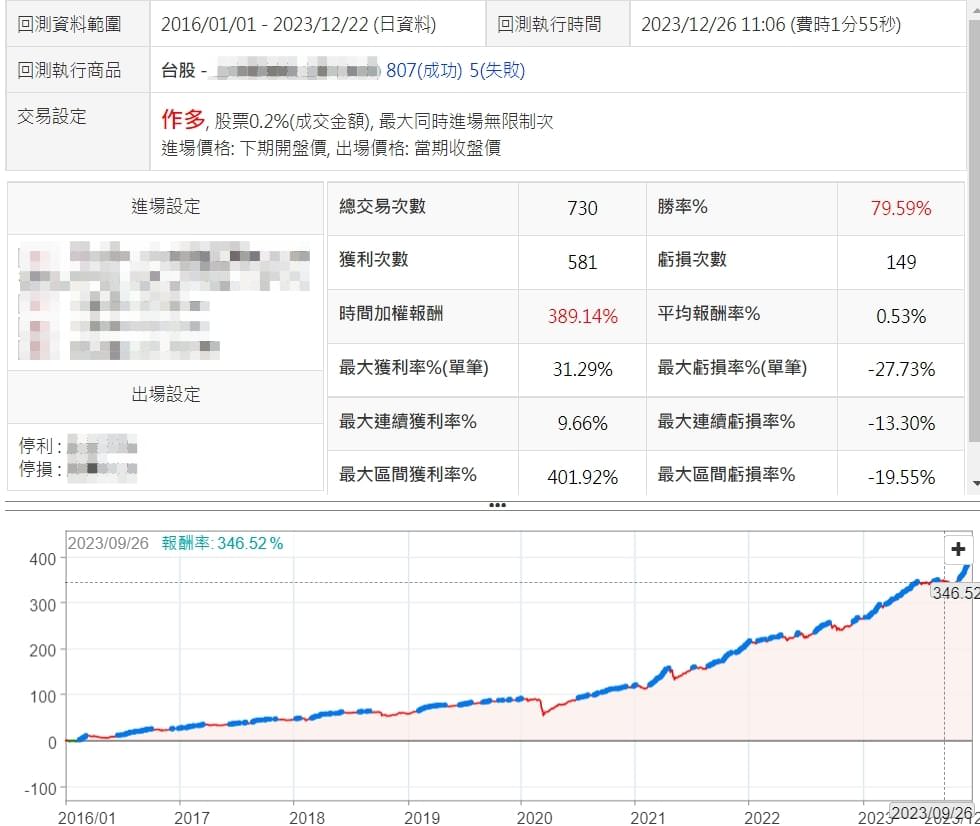Screen dimensions: 980x826
Task: Click the 出場設定 panel header
Action: (166, 395)
